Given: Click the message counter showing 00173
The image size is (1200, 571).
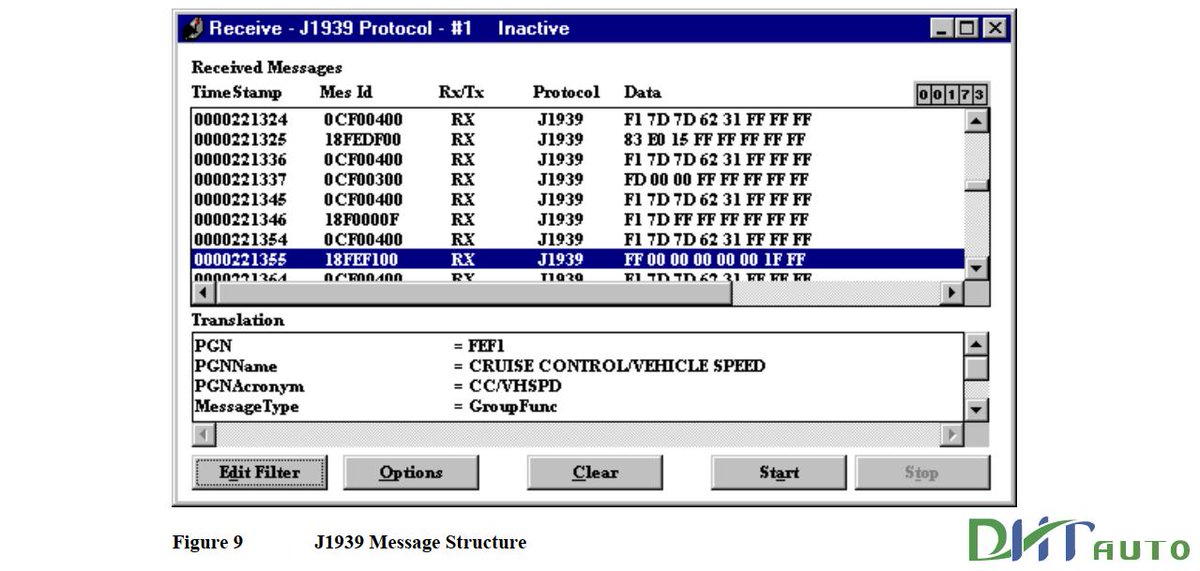Looking at the screenshot, I should click(952, 95).
